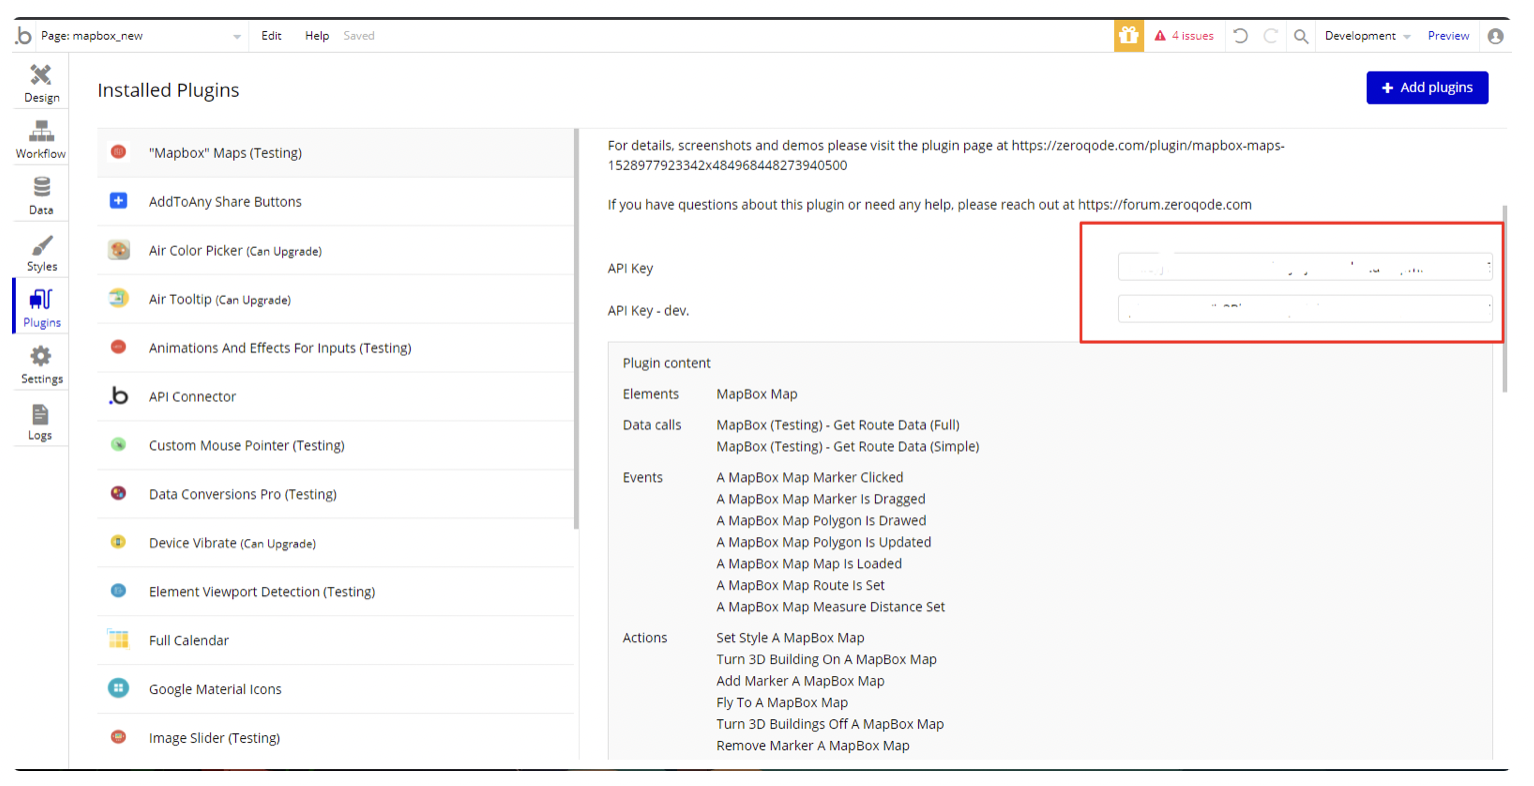Open the Styles section
Screen dimensions: 1534x786
pos(41,252)
